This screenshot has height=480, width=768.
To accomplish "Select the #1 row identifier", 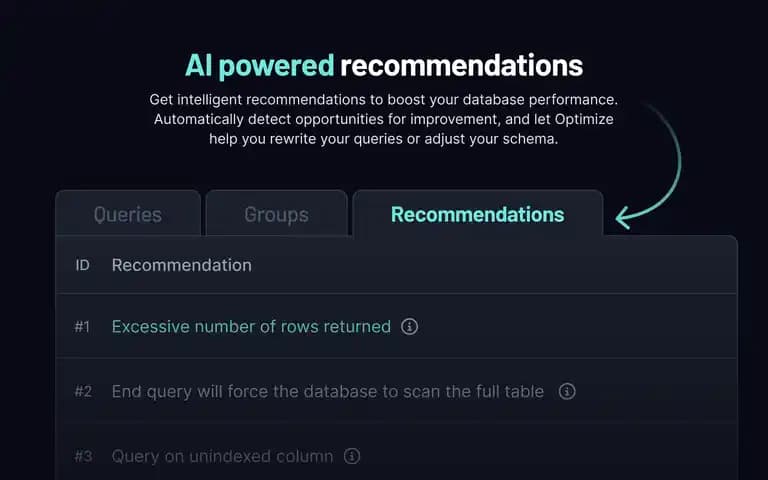I will tap(82, 326).
